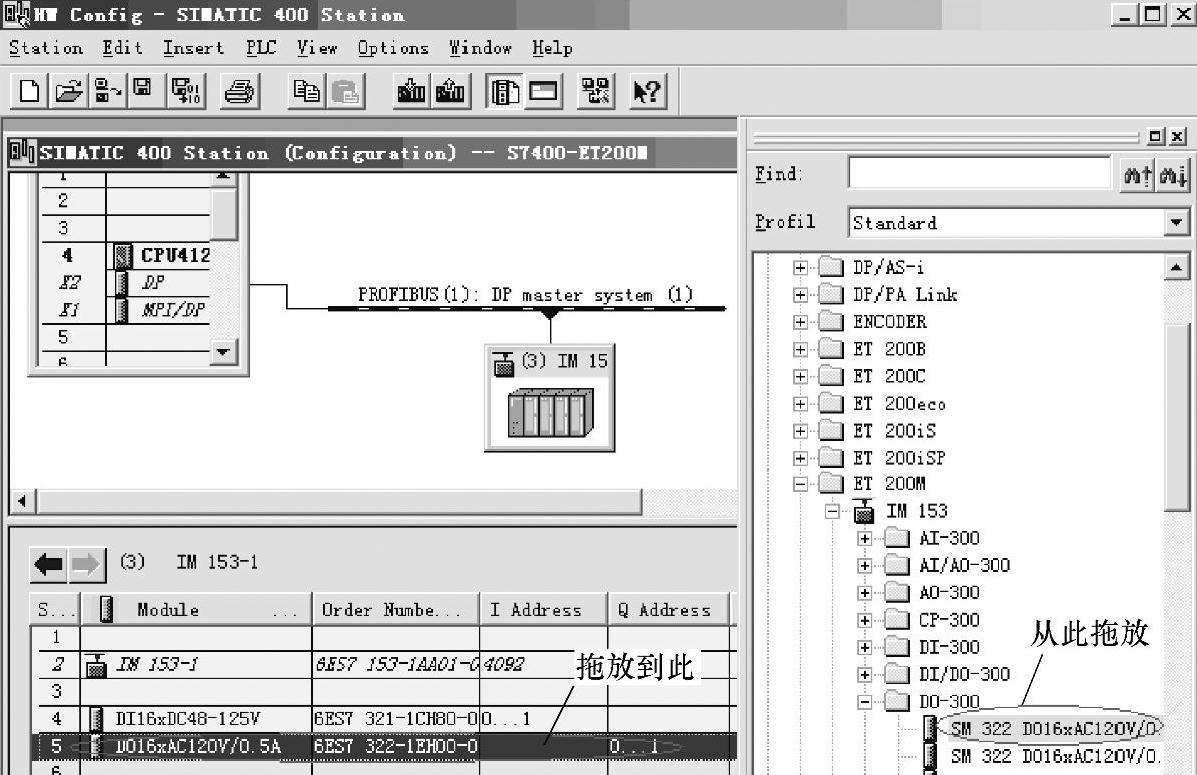The image size is (1197, 775).
Task: Open the View menu
Action: tap(317, 48)
